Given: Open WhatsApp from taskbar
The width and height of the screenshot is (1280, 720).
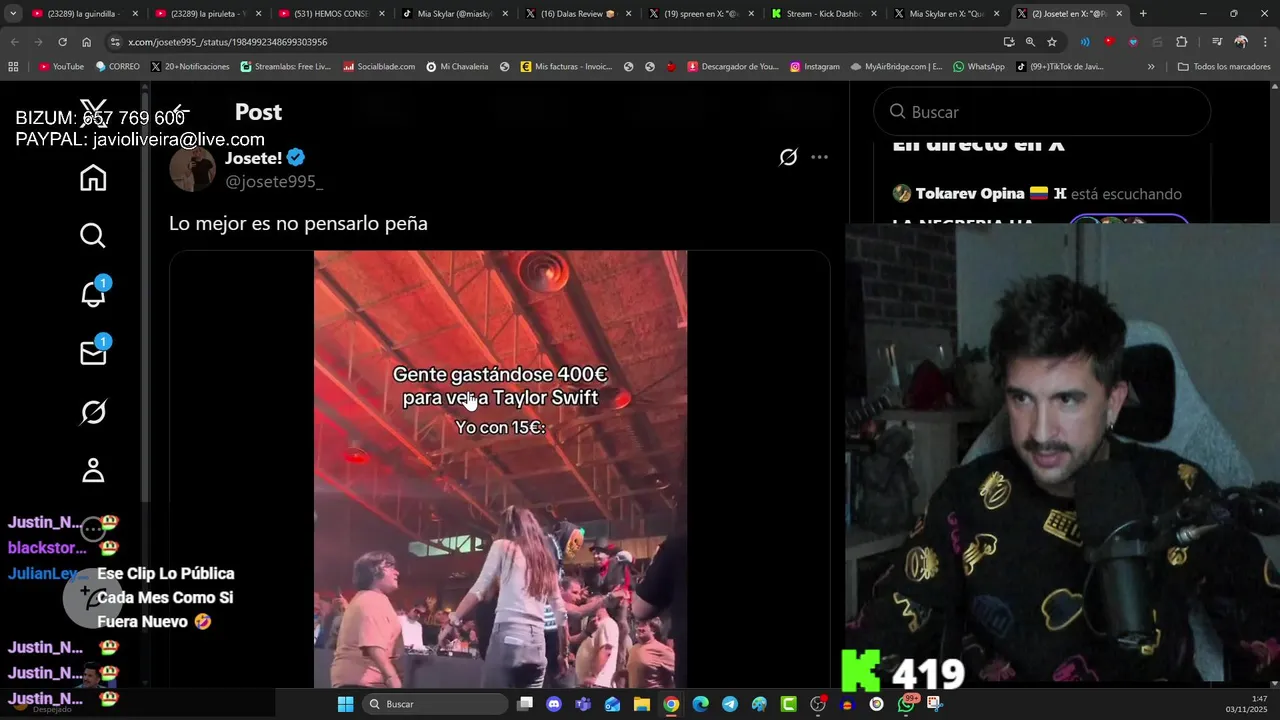Looking at the screenshot, I should pyautogui.click(x=906, y=704).
